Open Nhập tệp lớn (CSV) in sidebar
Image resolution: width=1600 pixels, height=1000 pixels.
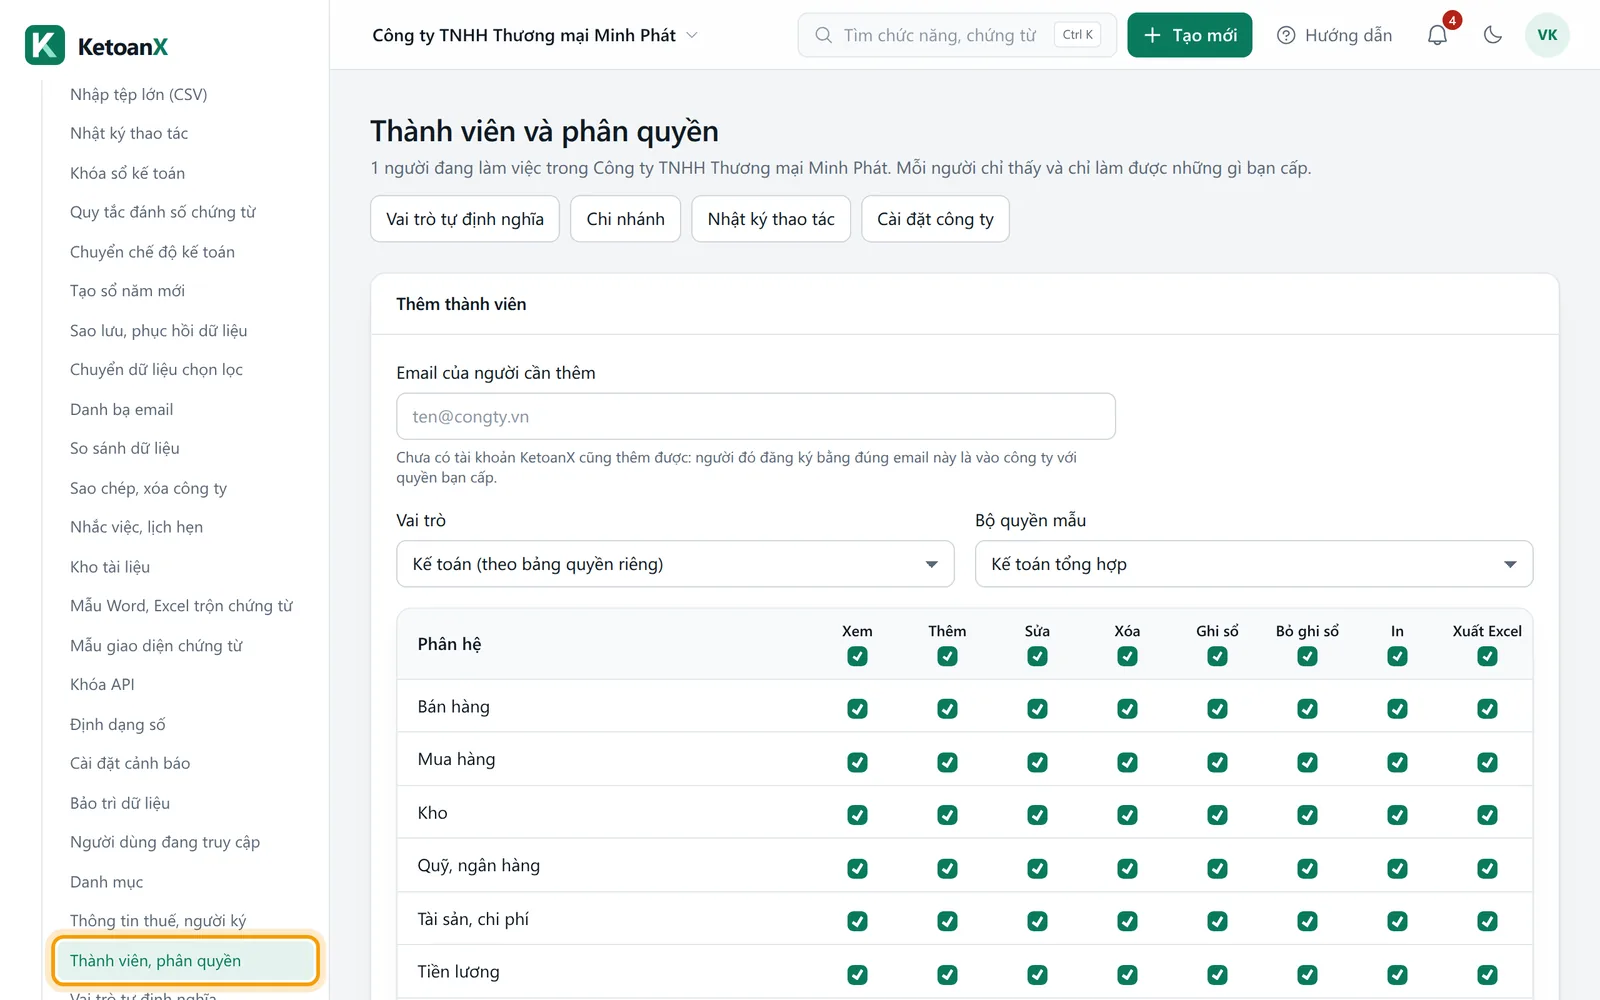[x=139, y=94]
